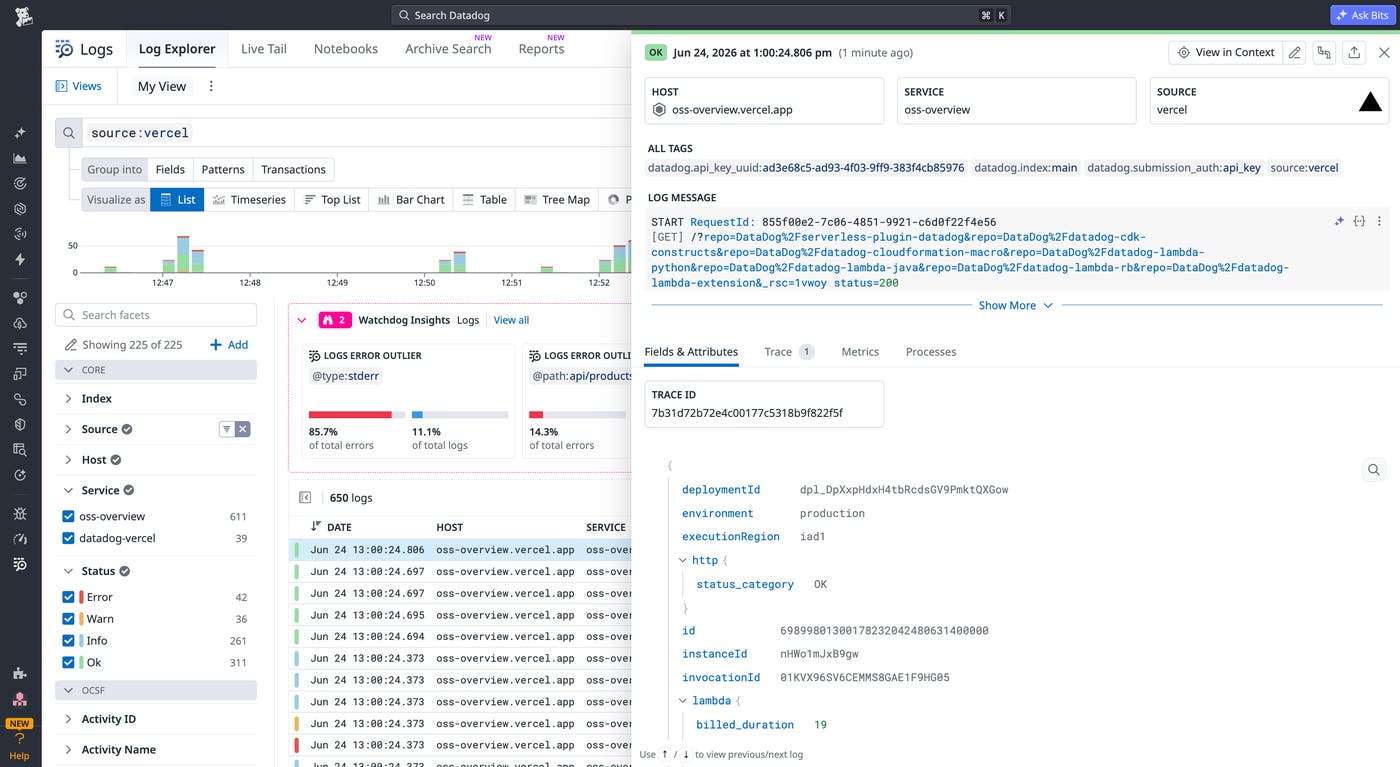Screen dimensions: 1400x767
Task: Switch to the Processes tab
Action: coord(931,352)
